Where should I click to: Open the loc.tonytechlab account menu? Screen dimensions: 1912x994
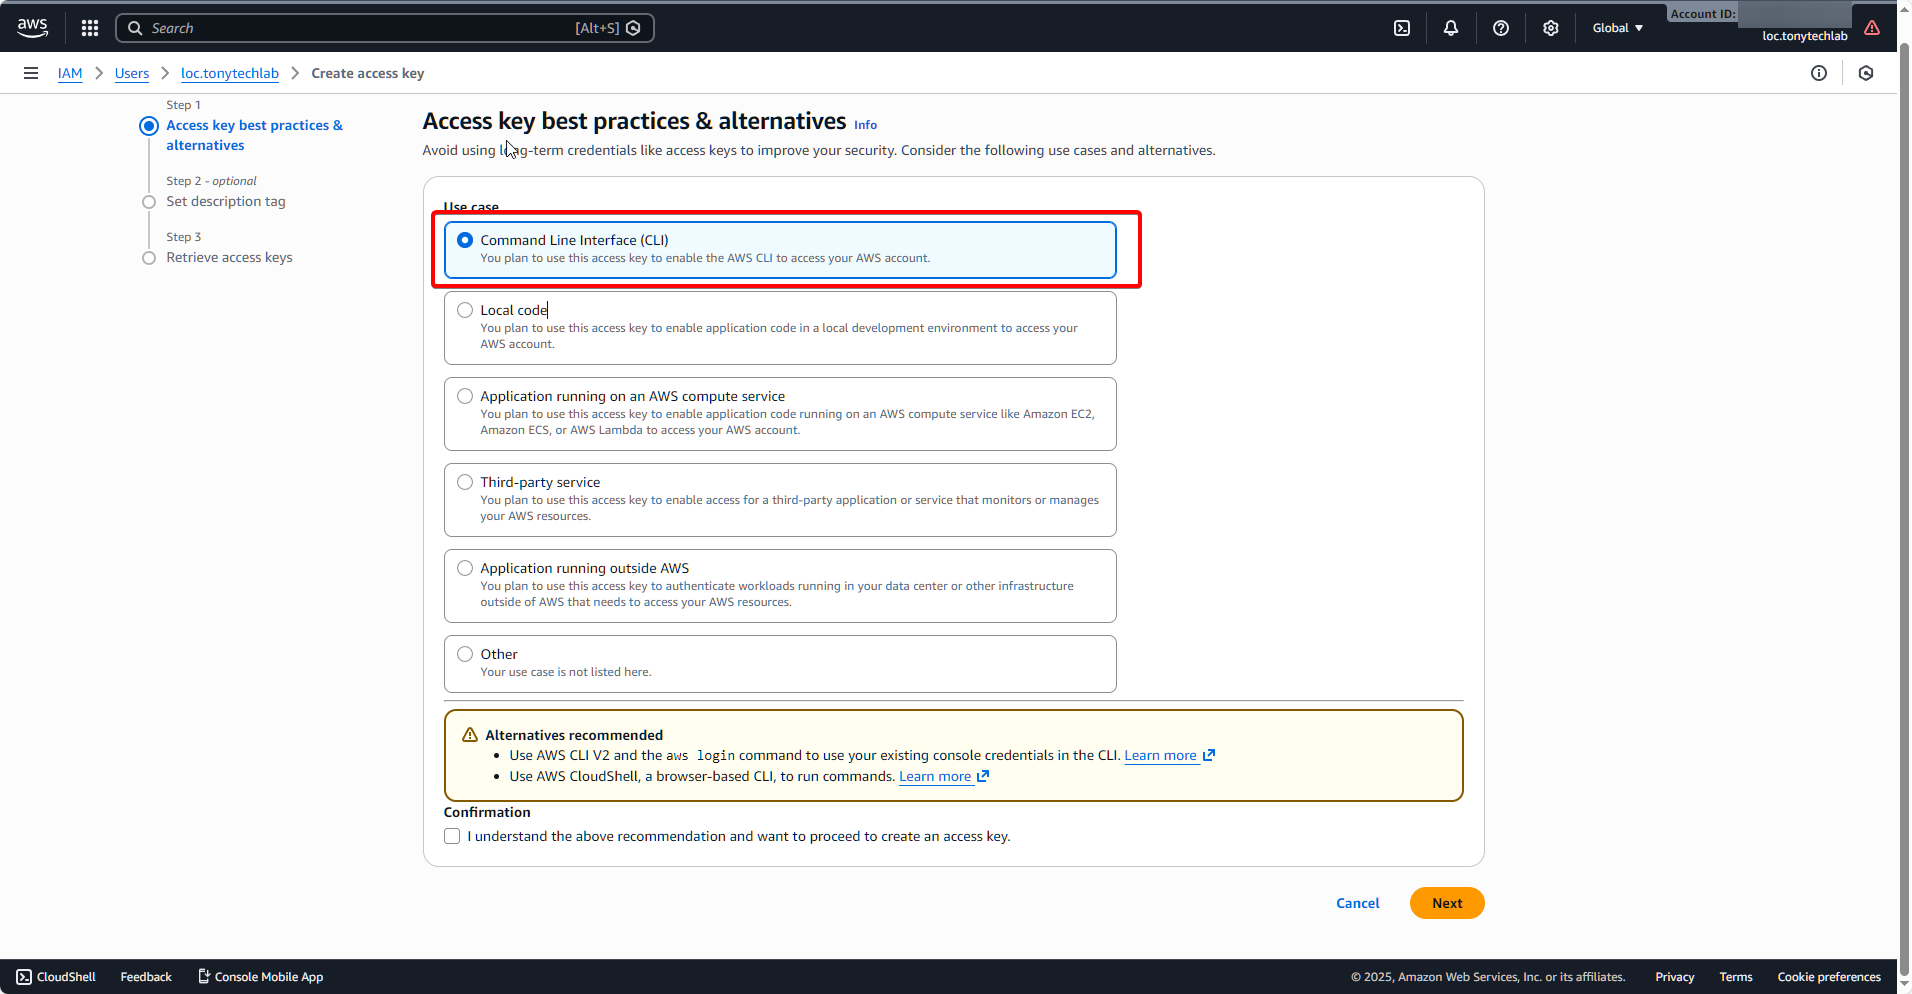pyautogui.click(x=1804, y=36)
